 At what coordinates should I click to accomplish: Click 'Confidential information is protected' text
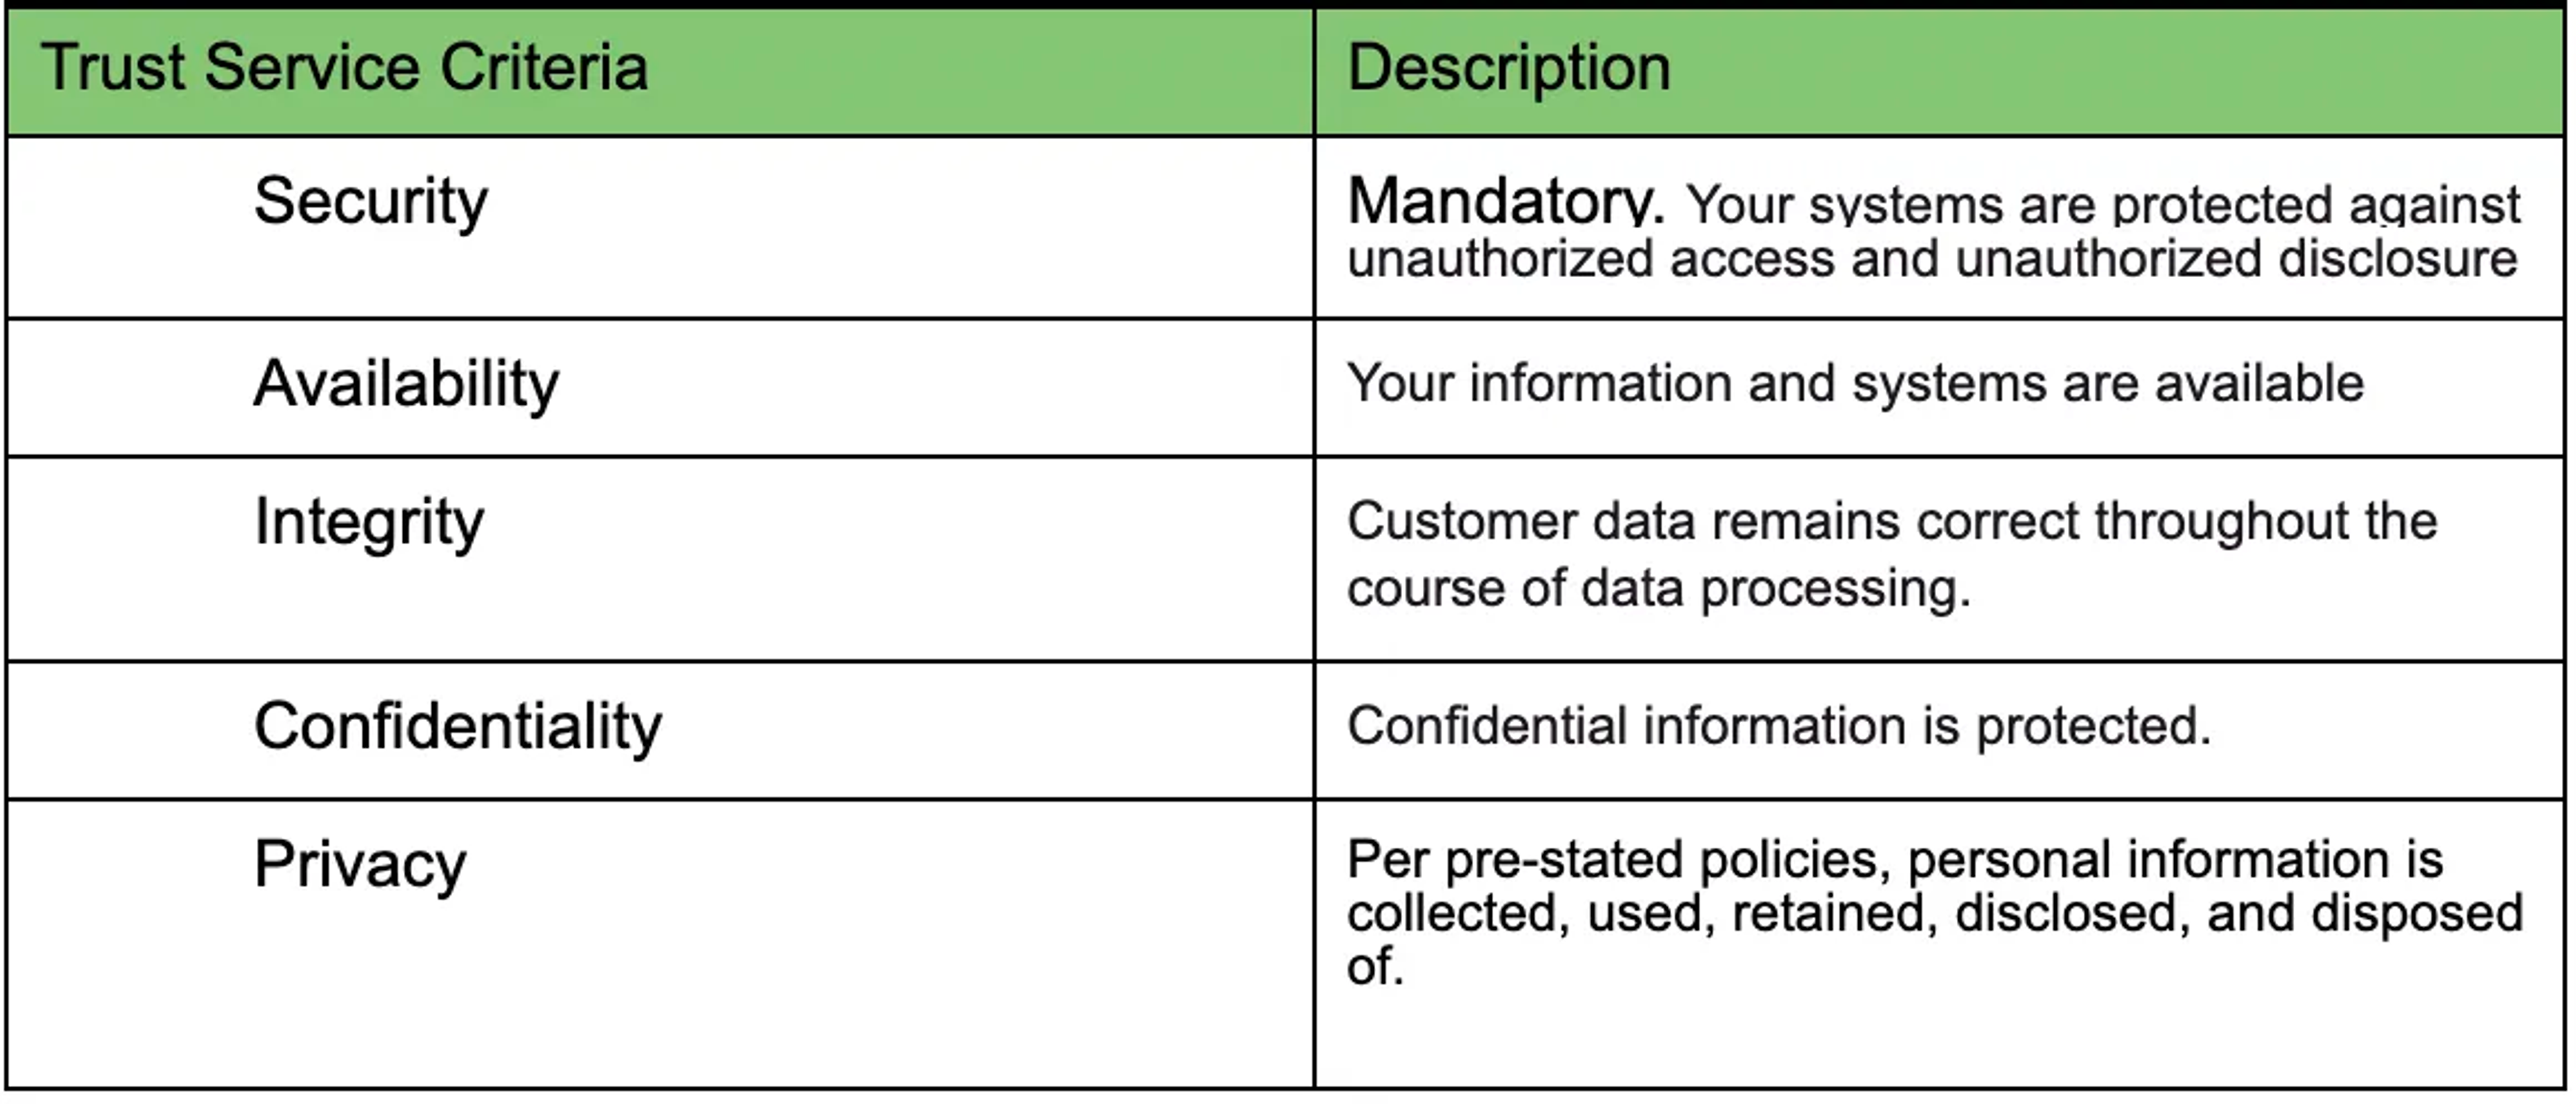click(x=1778, y=726)
